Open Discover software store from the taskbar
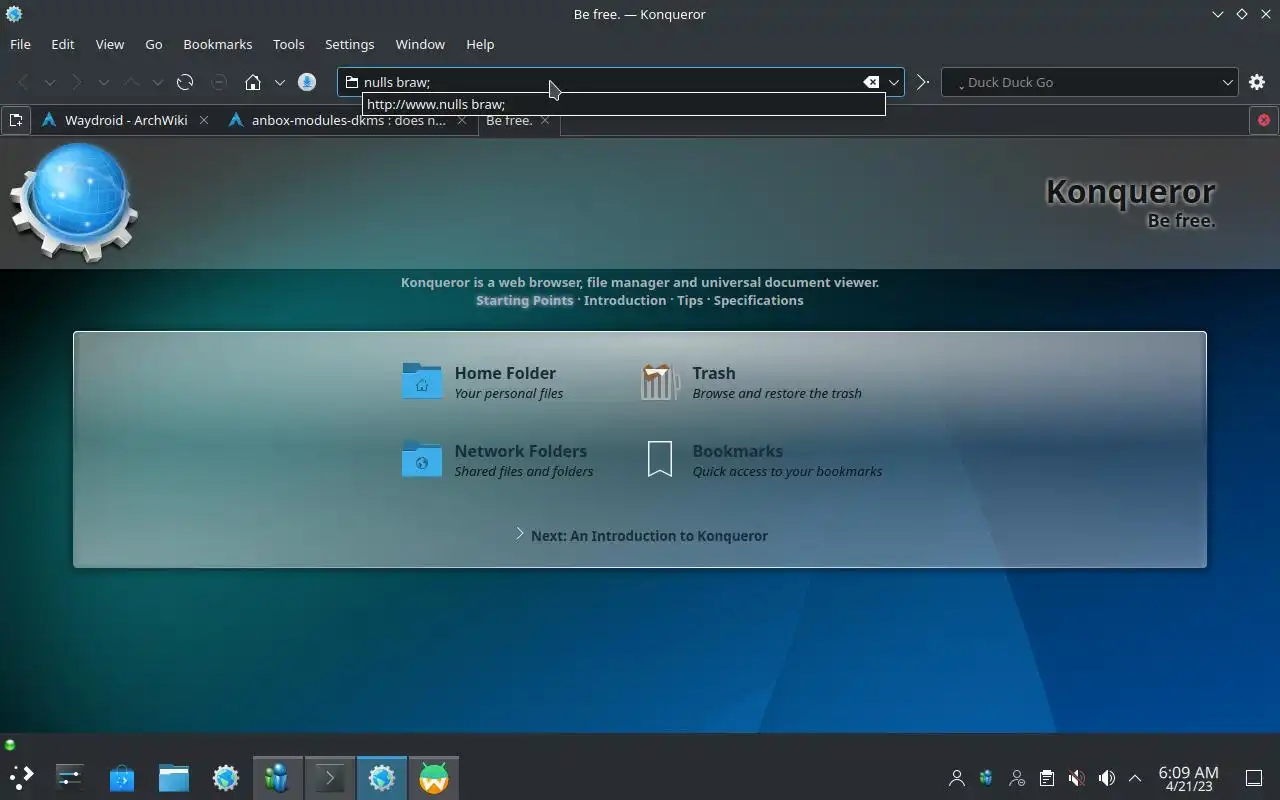The height and width of the screenshot is (800, 1280). [122, 777]
